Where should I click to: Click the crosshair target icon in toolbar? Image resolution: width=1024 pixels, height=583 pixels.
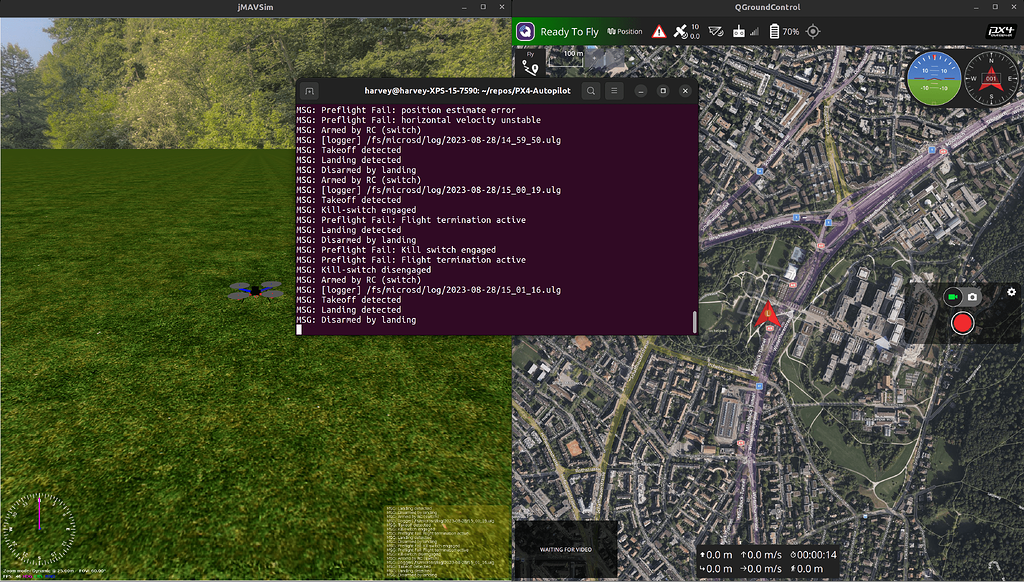coord(813,31)
